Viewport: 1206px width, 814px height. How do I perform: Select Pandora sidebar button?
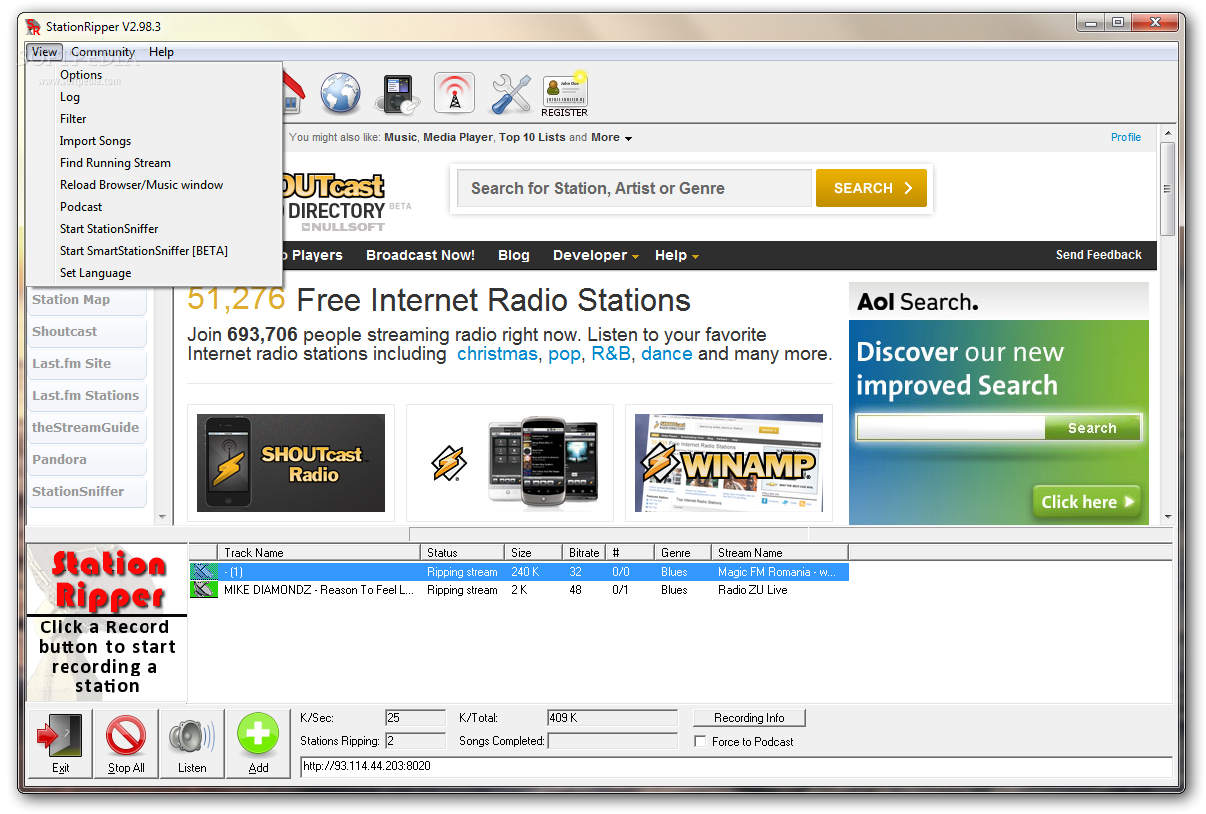coord(87,459)
